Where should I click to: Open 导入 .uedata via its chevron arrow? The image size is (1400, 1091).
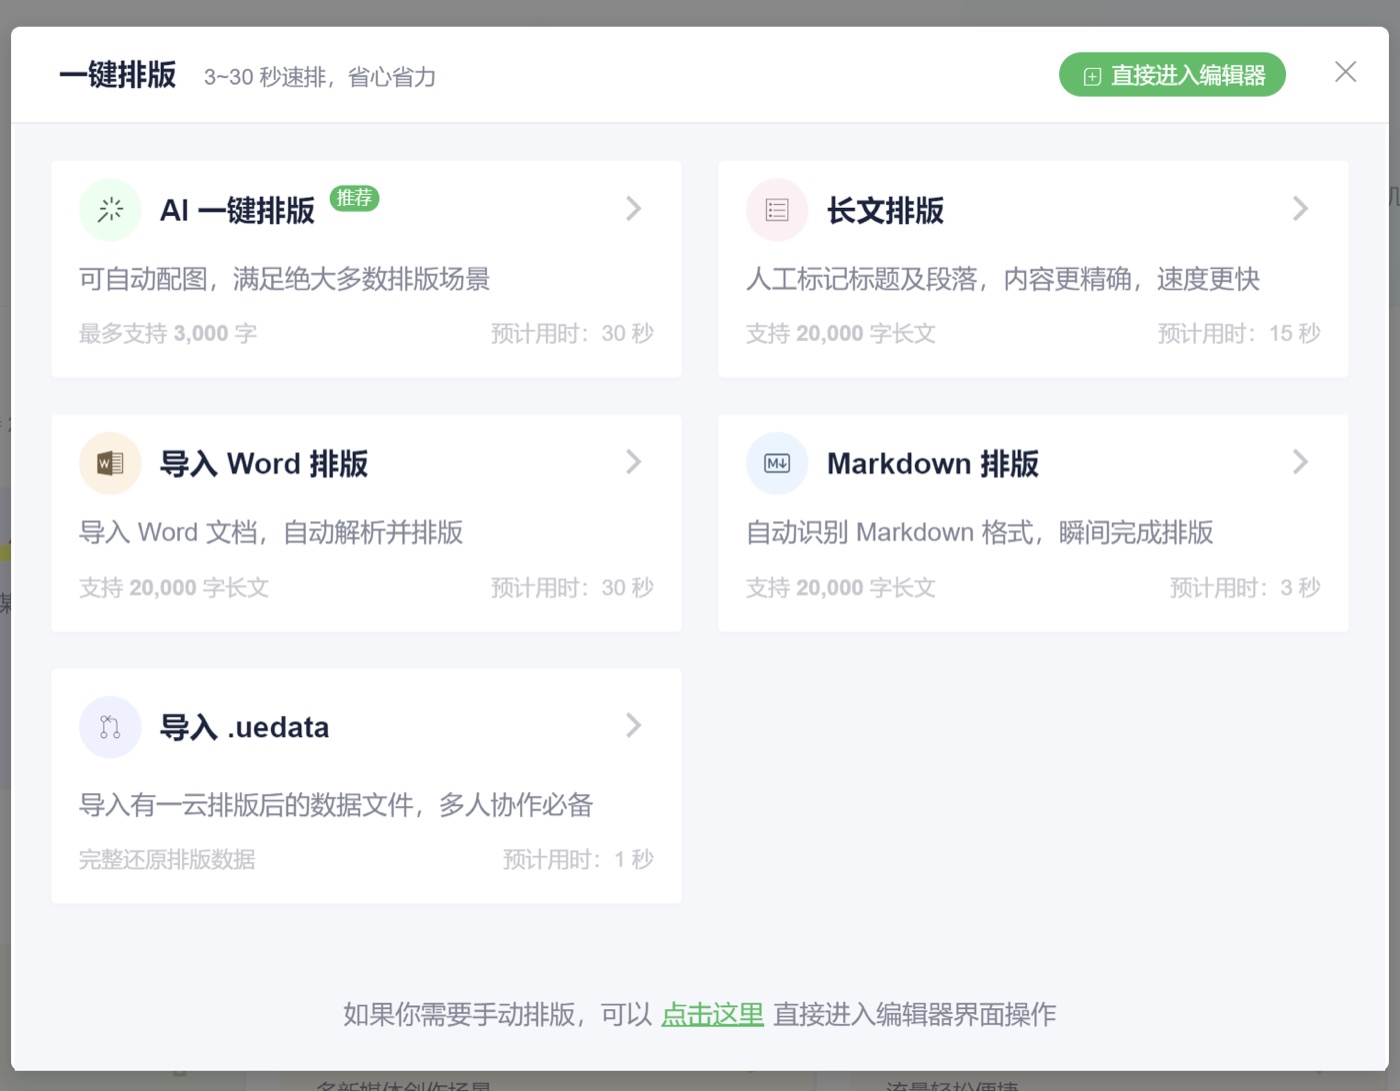[x=633, y=725]
